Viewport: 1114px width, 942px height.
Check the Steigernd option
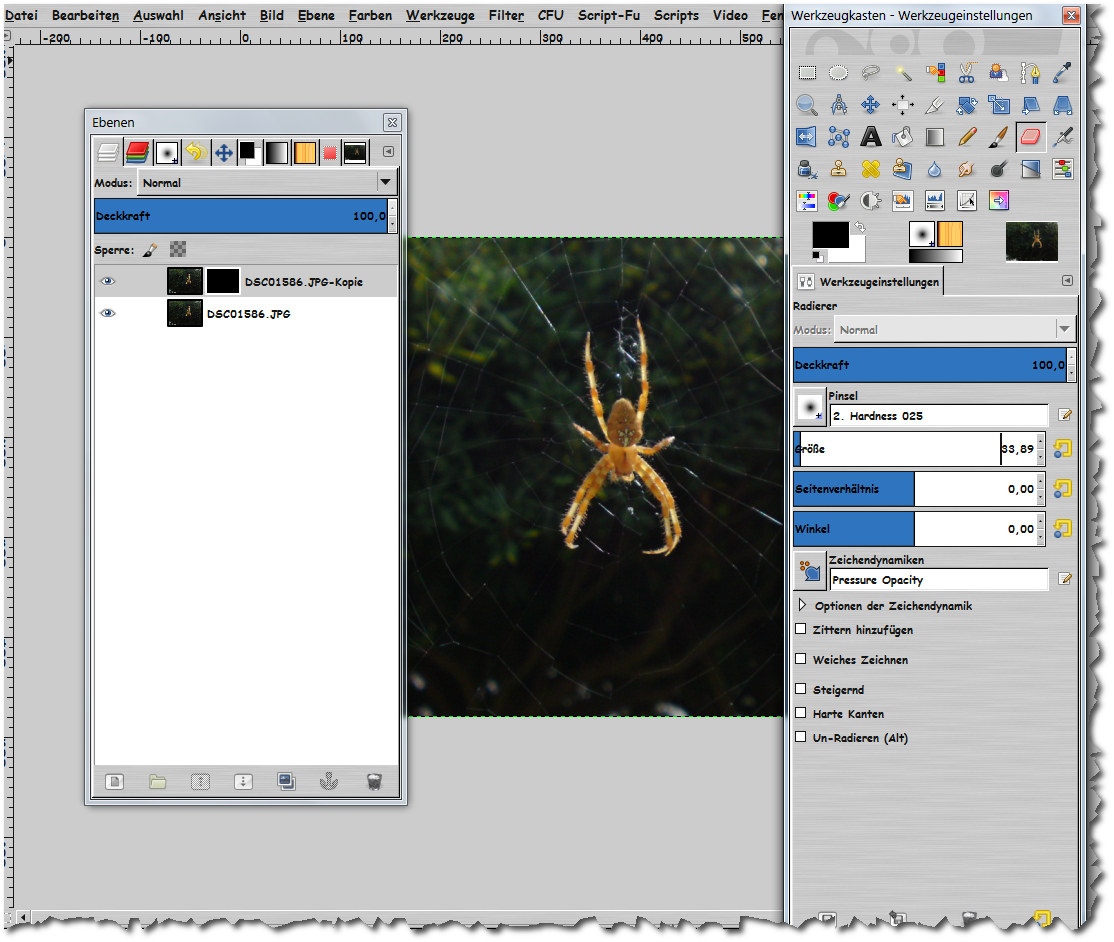801,689
